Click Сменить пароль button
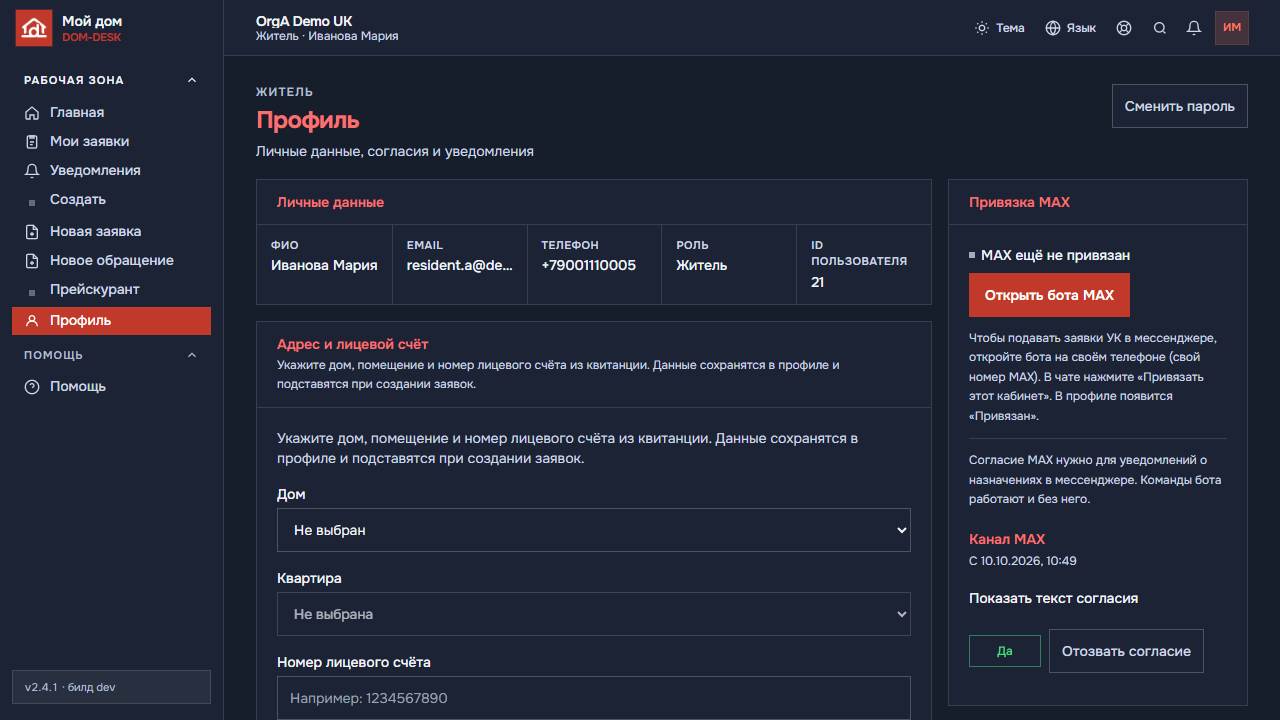This screenshot has height=720, width=1280. point(1180,106)
